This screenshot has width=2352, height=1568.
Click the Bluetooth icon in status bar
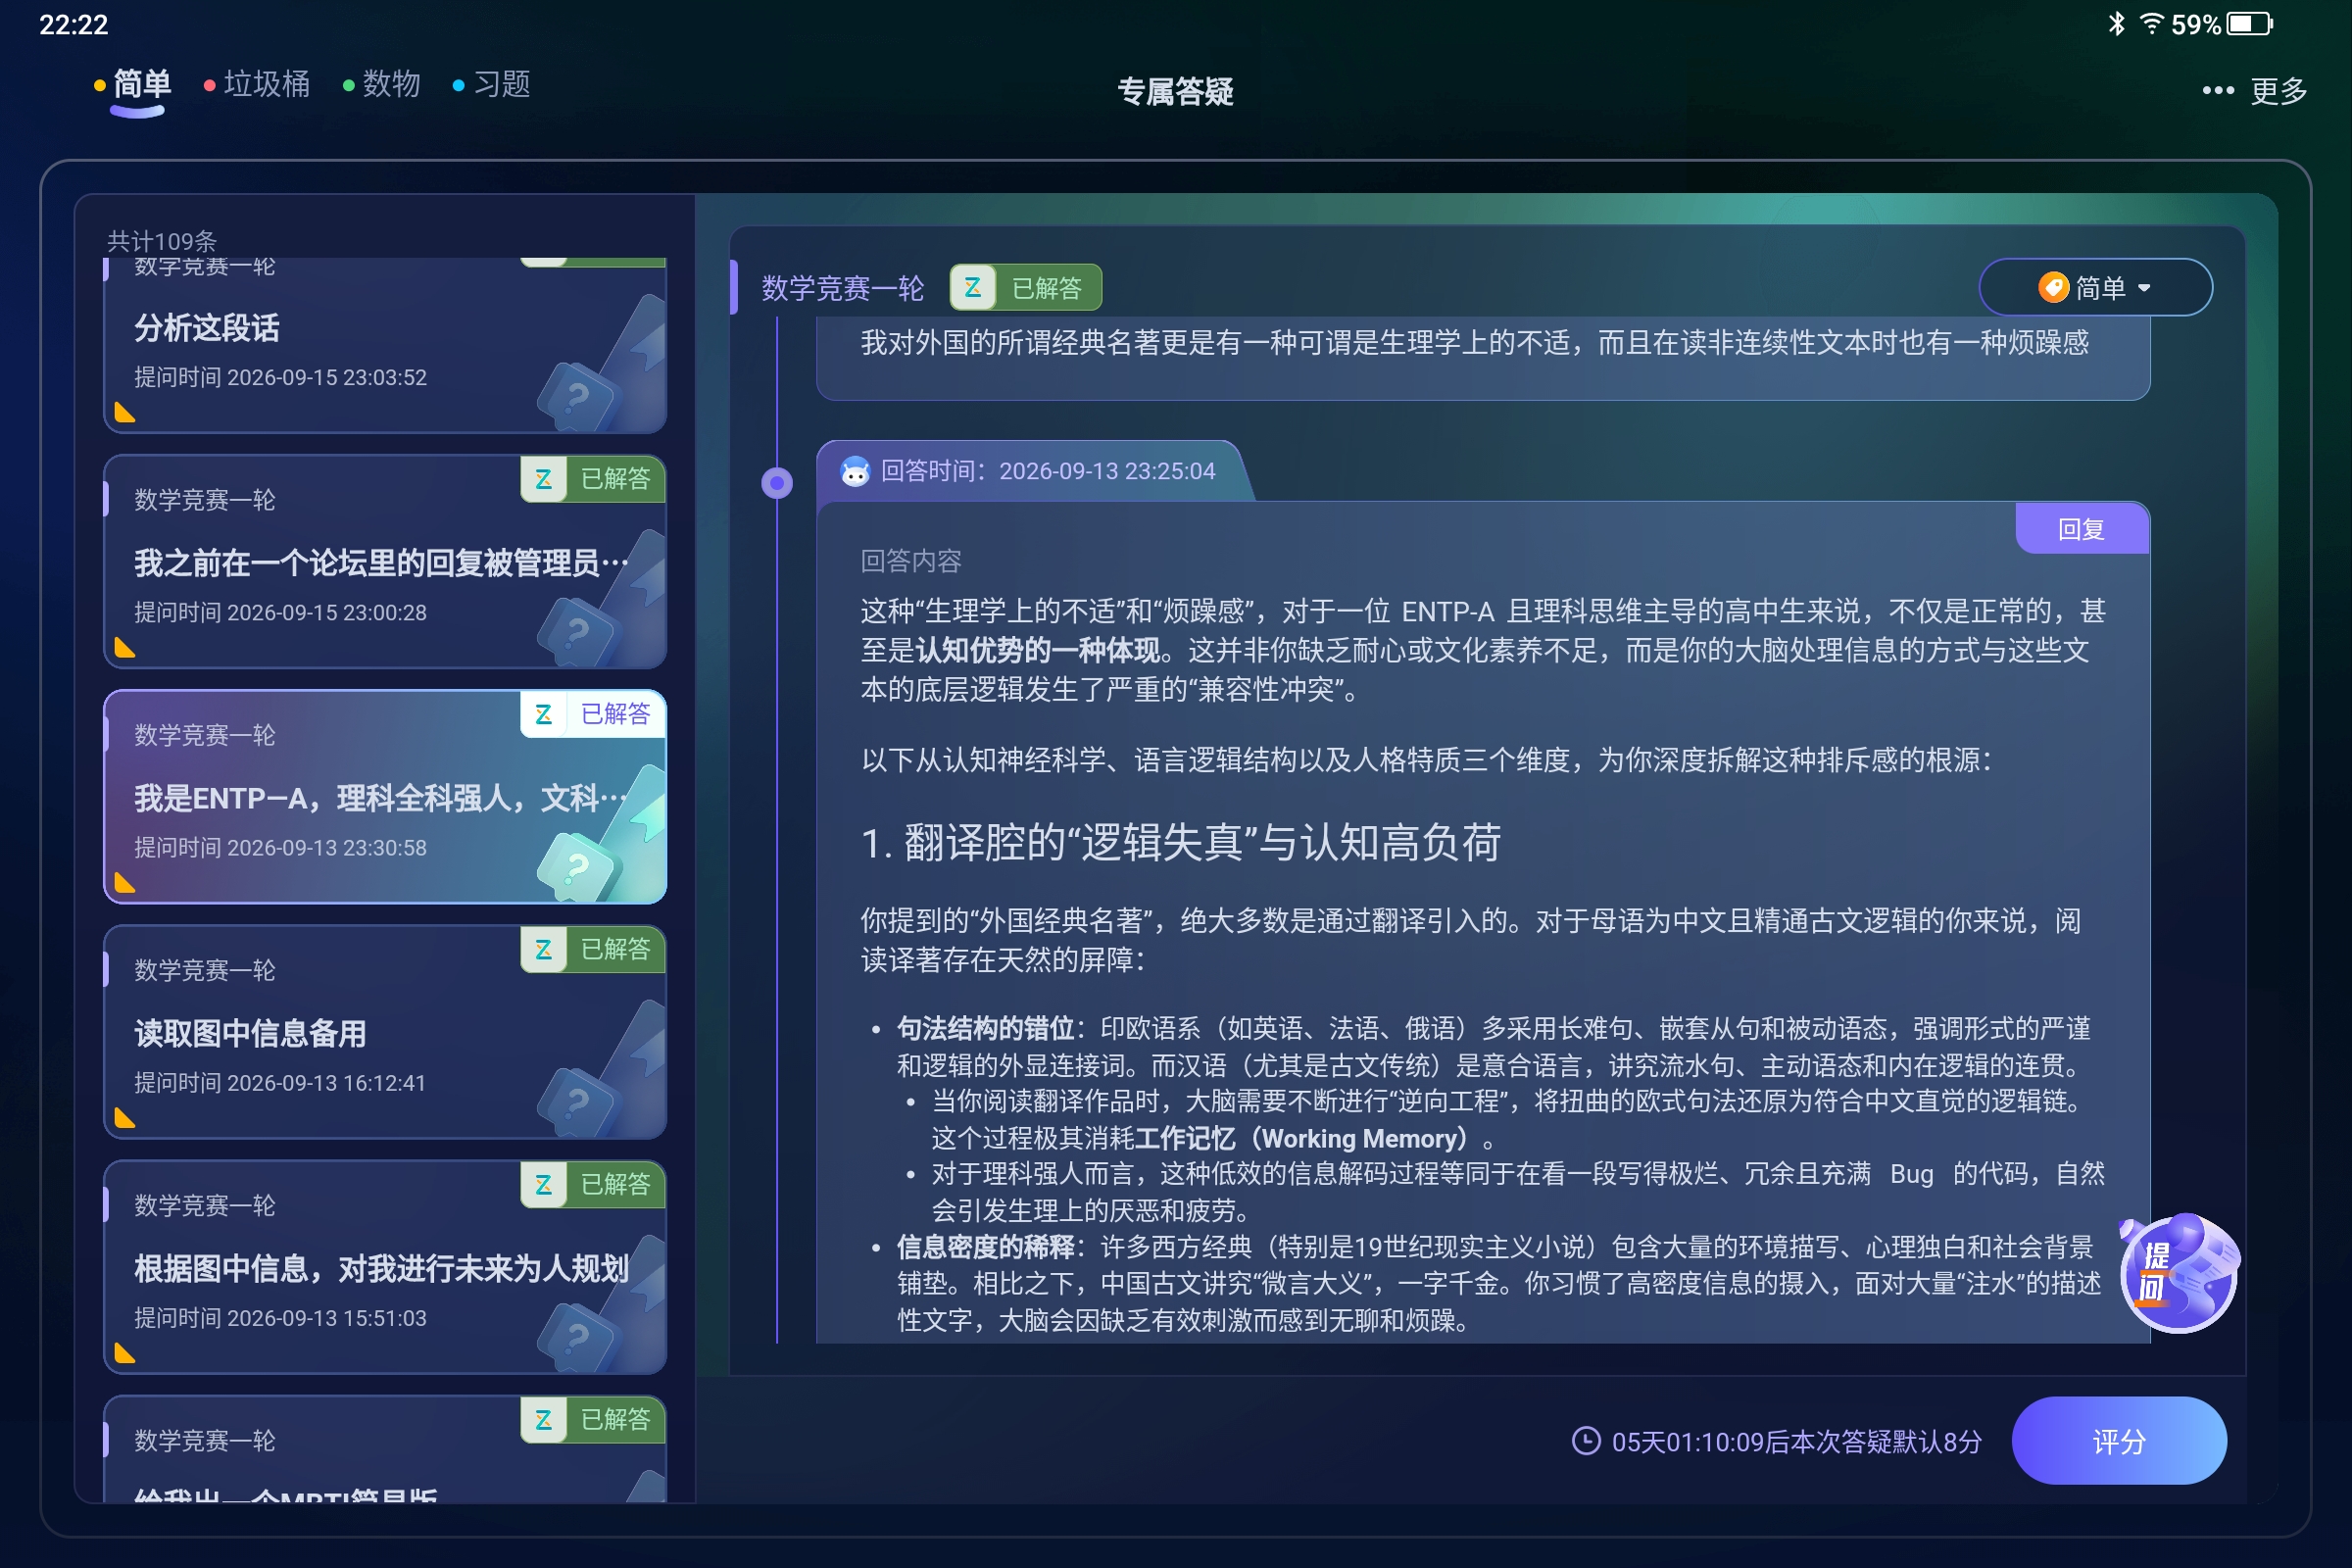point(2116,24)
